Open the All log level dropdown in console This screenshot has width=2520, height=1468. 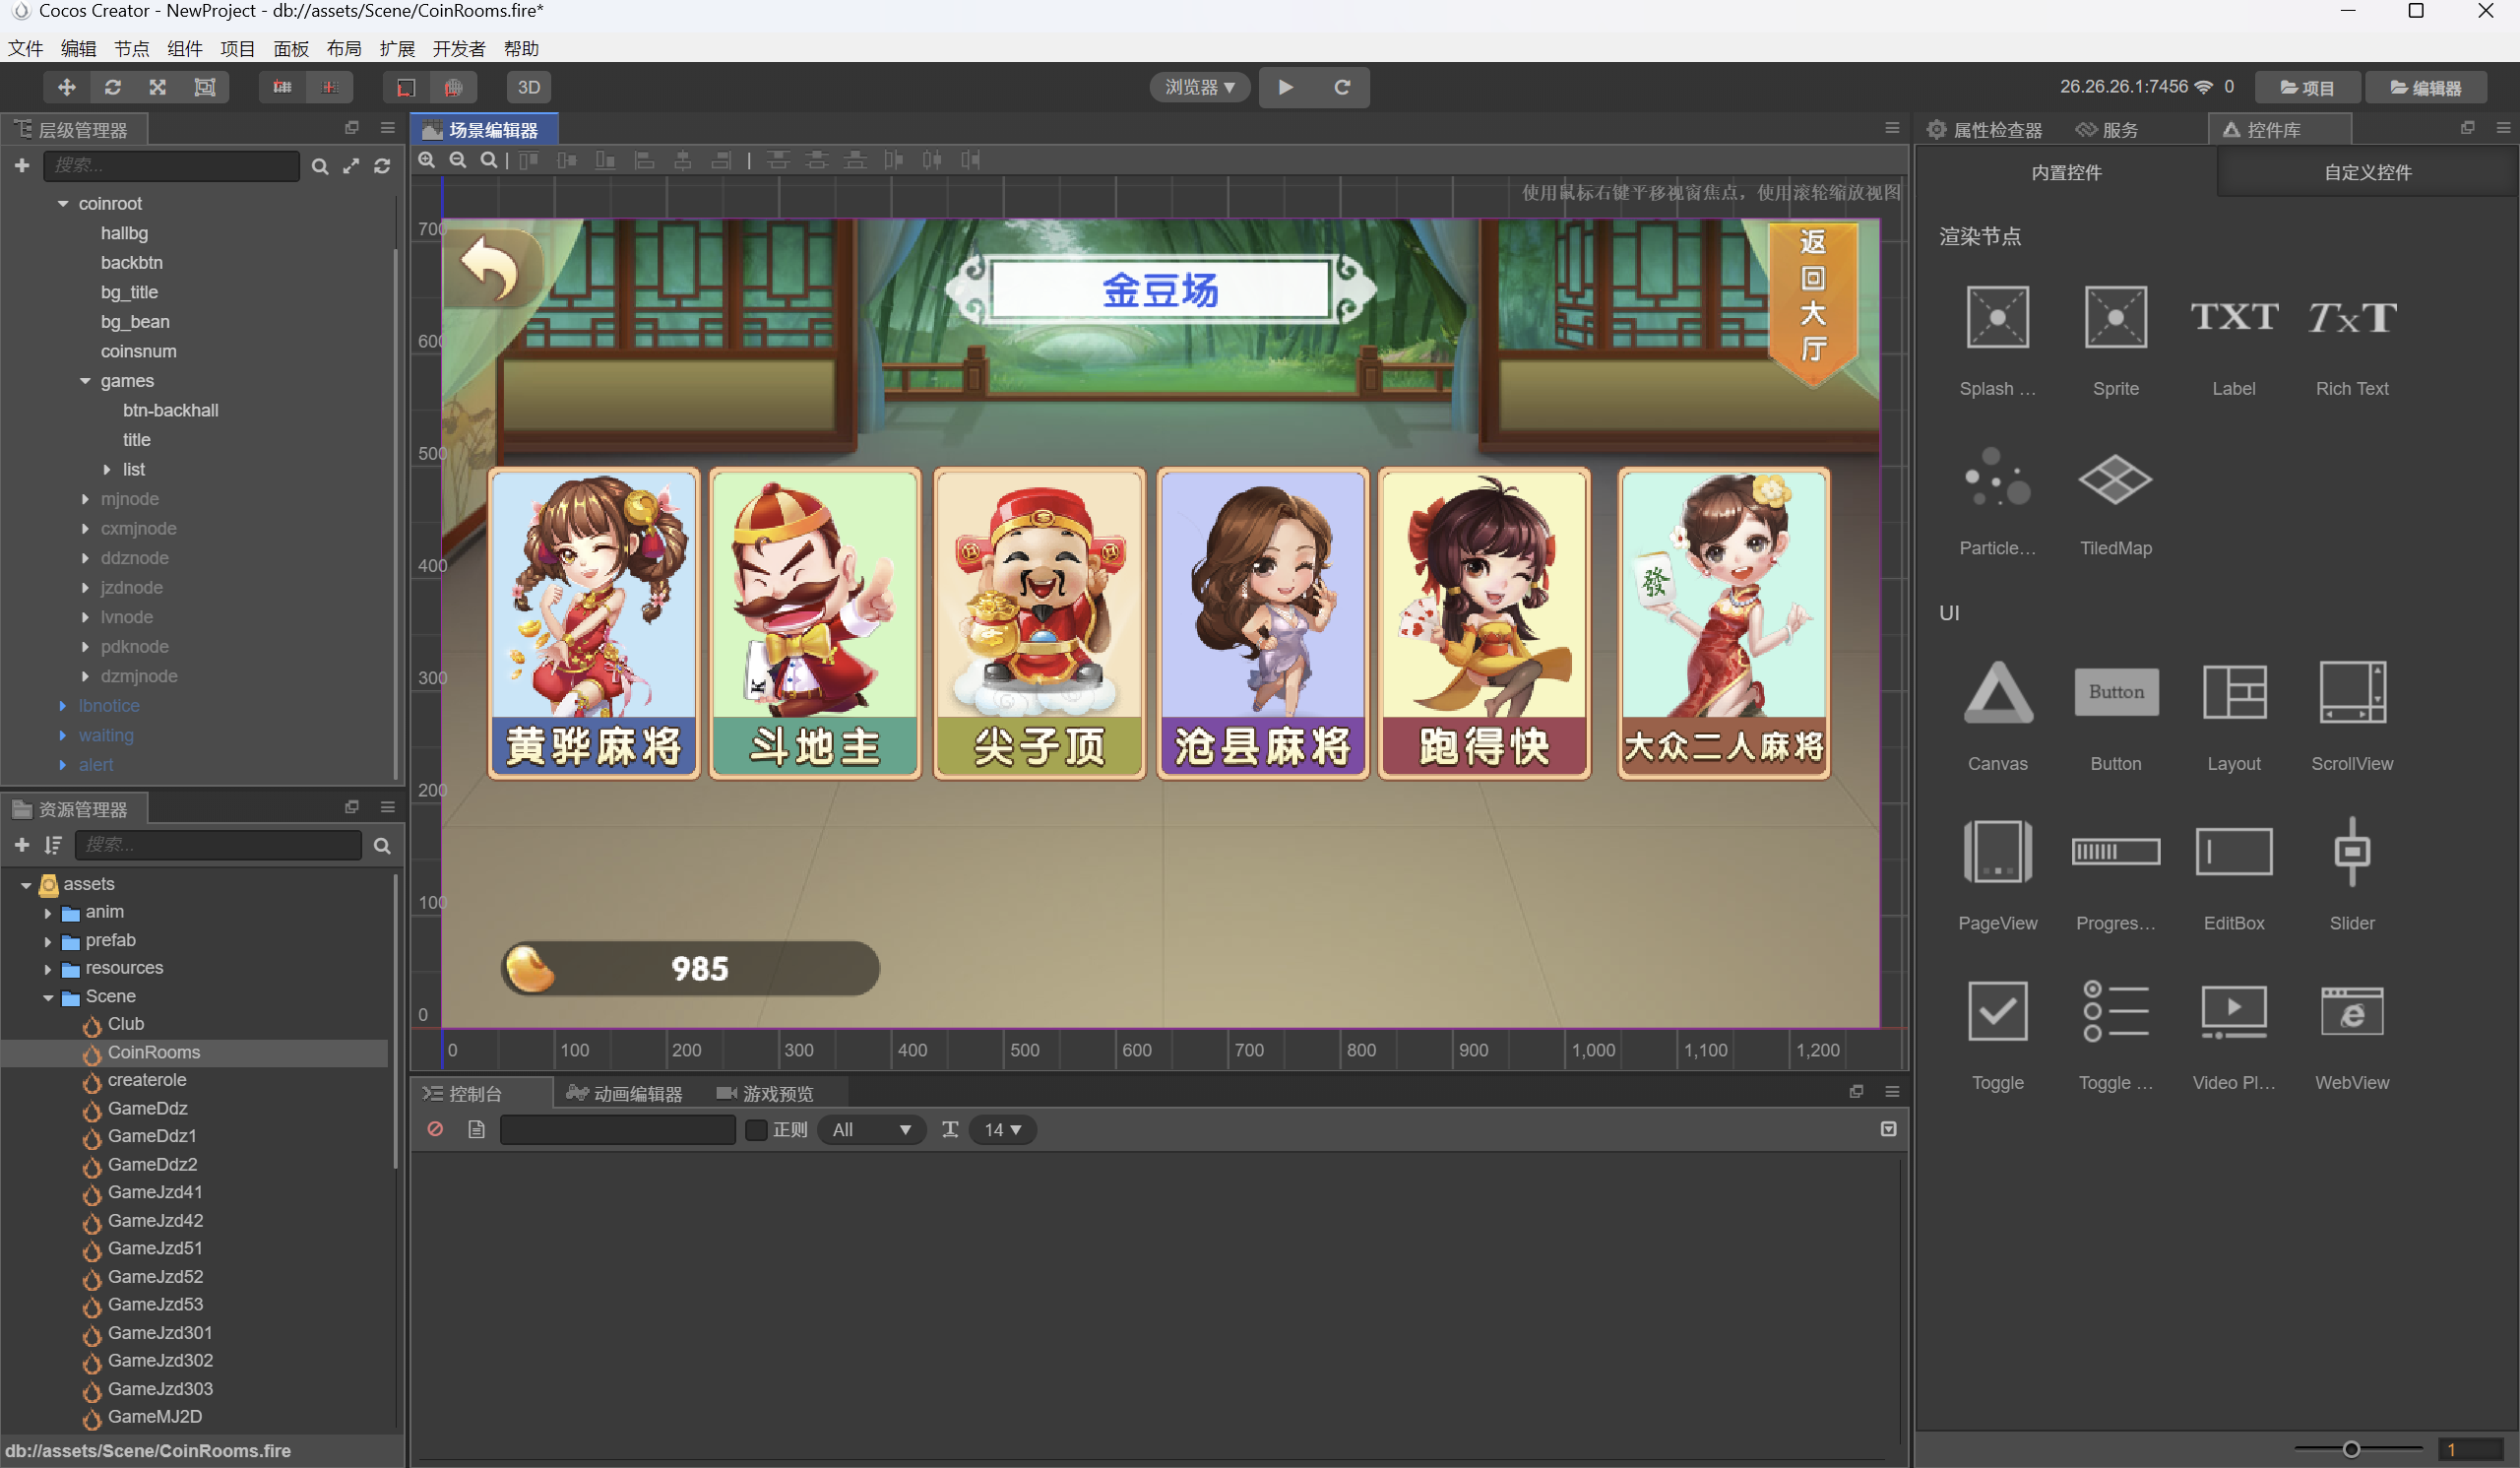point(871,1130)
